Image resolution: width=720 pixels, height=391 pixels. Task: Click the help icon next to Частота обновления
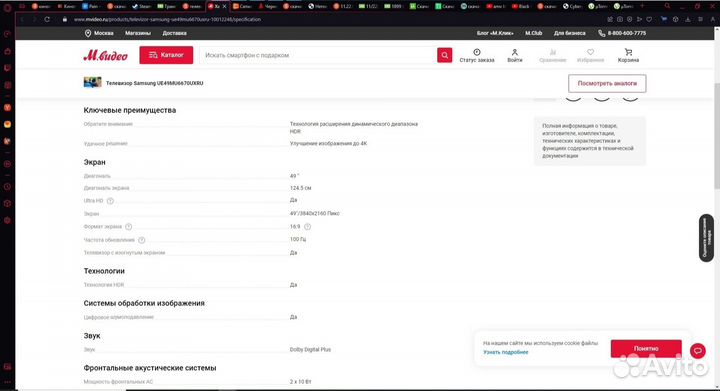141,240
